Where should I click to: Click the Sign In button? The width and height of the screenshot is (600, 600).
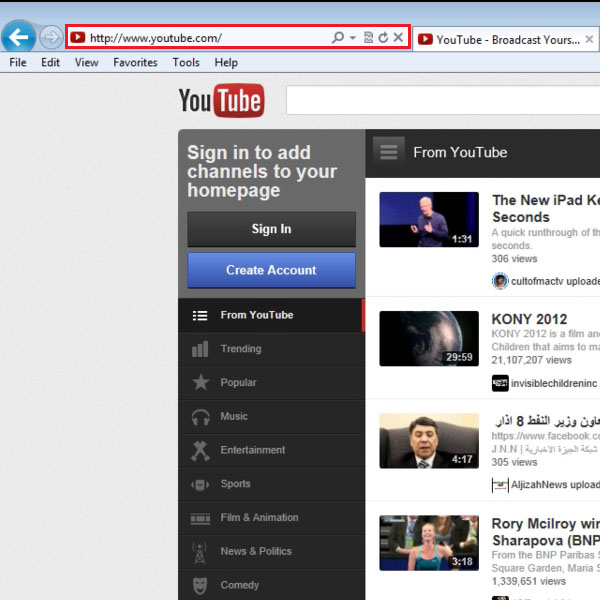pyautogui.click(x=271, y=229)
